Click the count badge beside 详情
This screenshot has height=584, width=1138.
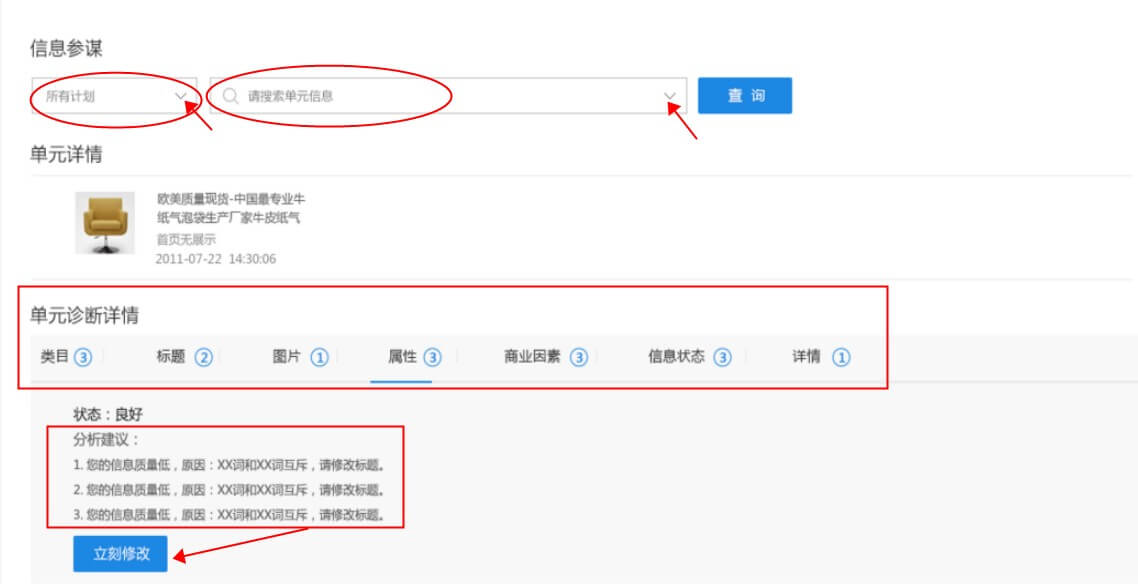coord(841,357)
